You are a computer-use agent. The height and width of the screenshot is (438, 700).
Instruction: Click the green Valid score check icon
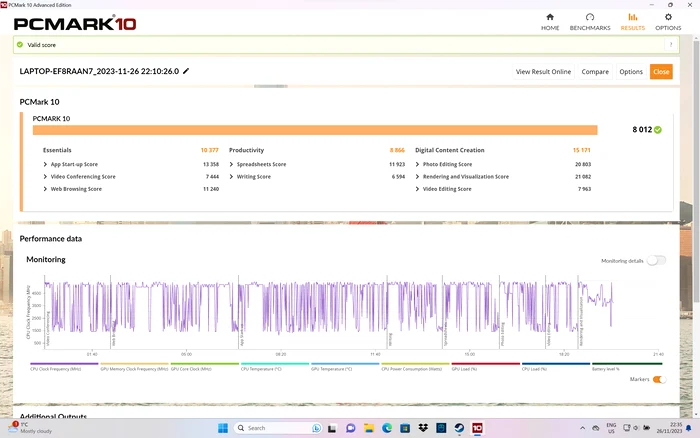(x=20, y=45)
